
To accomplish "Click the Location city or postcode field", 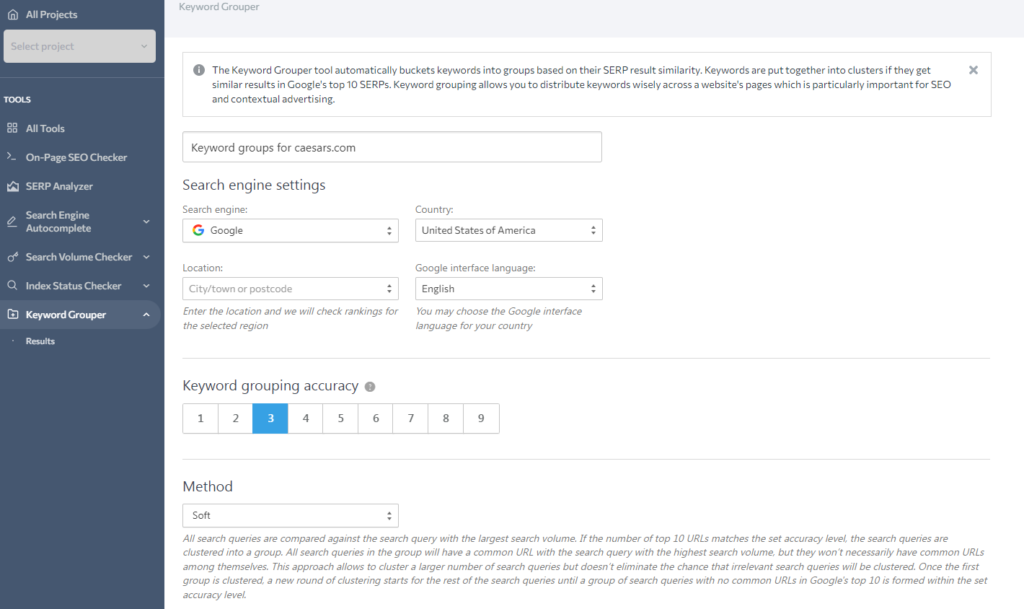I will (x=290, y=289).
